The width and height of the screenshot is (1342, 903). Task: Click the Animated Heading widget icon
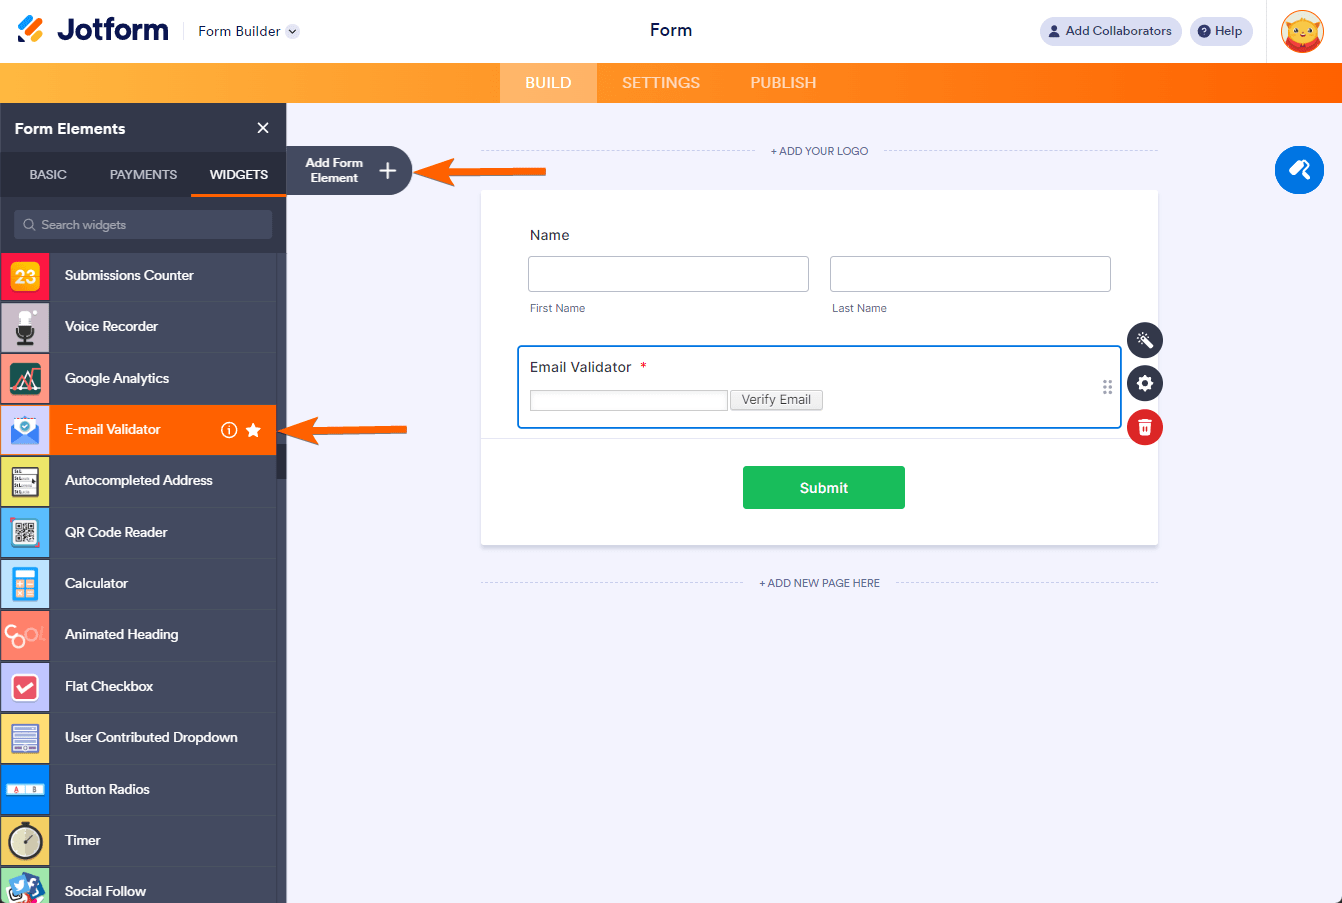pyautogui.click(x=25, y=635)
